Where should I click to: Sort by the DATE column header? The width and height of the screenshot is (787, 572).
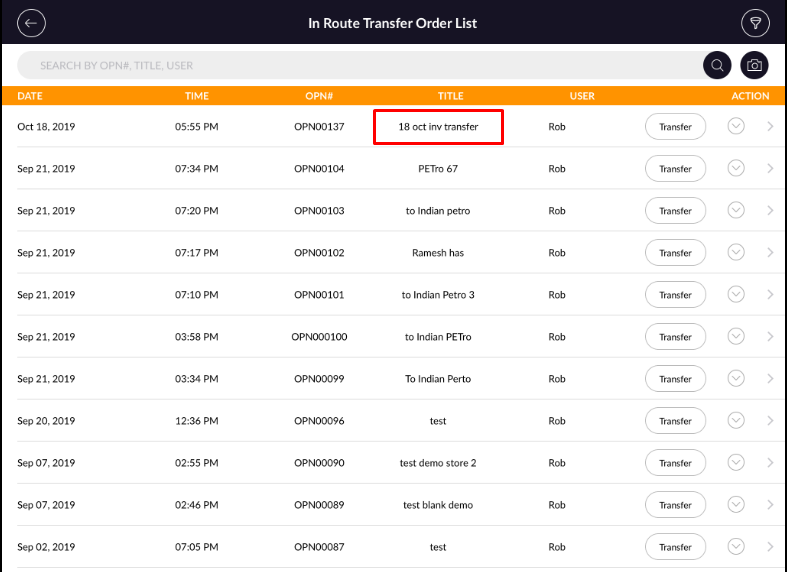[30, 96]
